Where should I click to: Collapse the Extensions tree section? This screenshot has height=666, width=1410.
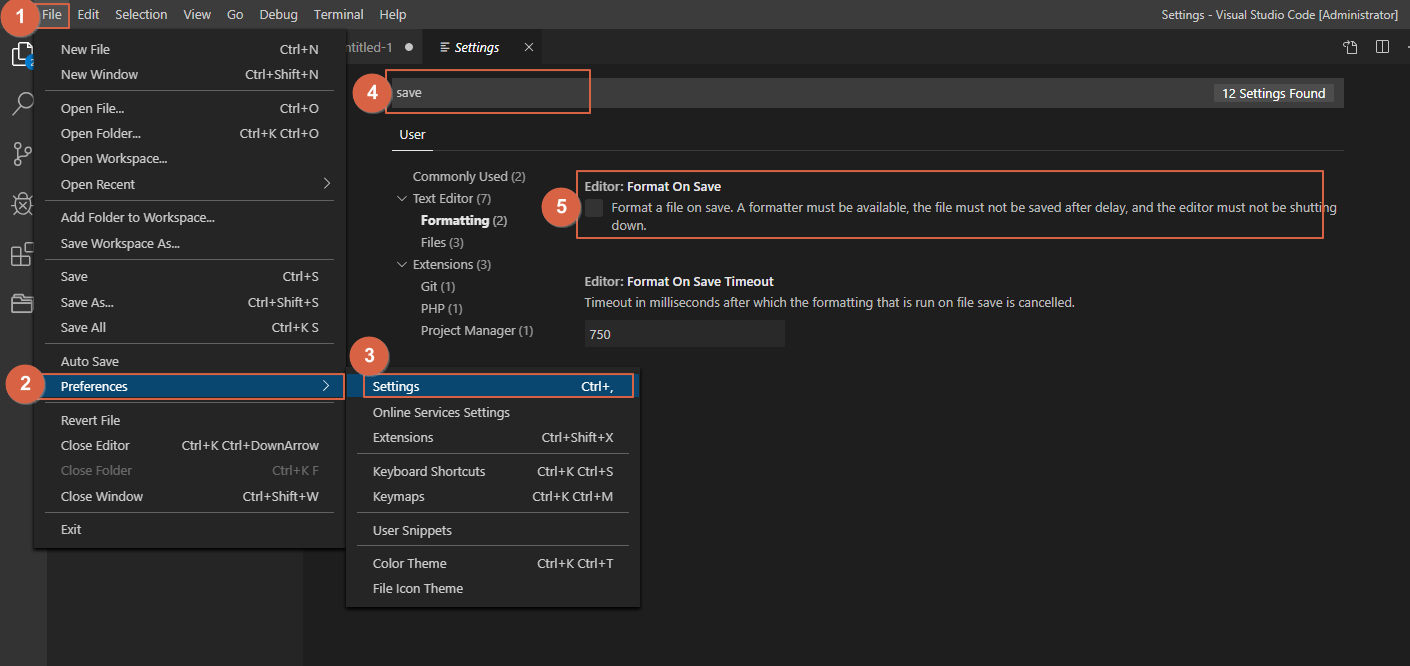click(x=402, y=265)
